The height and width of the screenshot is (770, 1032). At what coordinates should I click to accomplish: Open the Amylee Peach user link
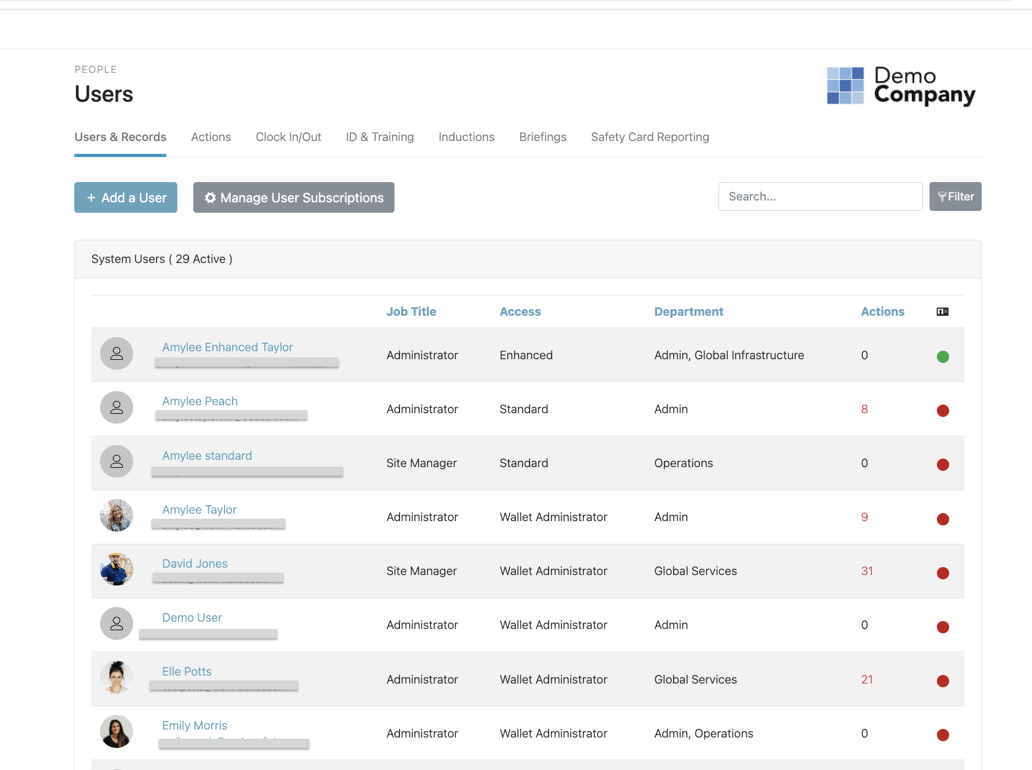[200, 401]
